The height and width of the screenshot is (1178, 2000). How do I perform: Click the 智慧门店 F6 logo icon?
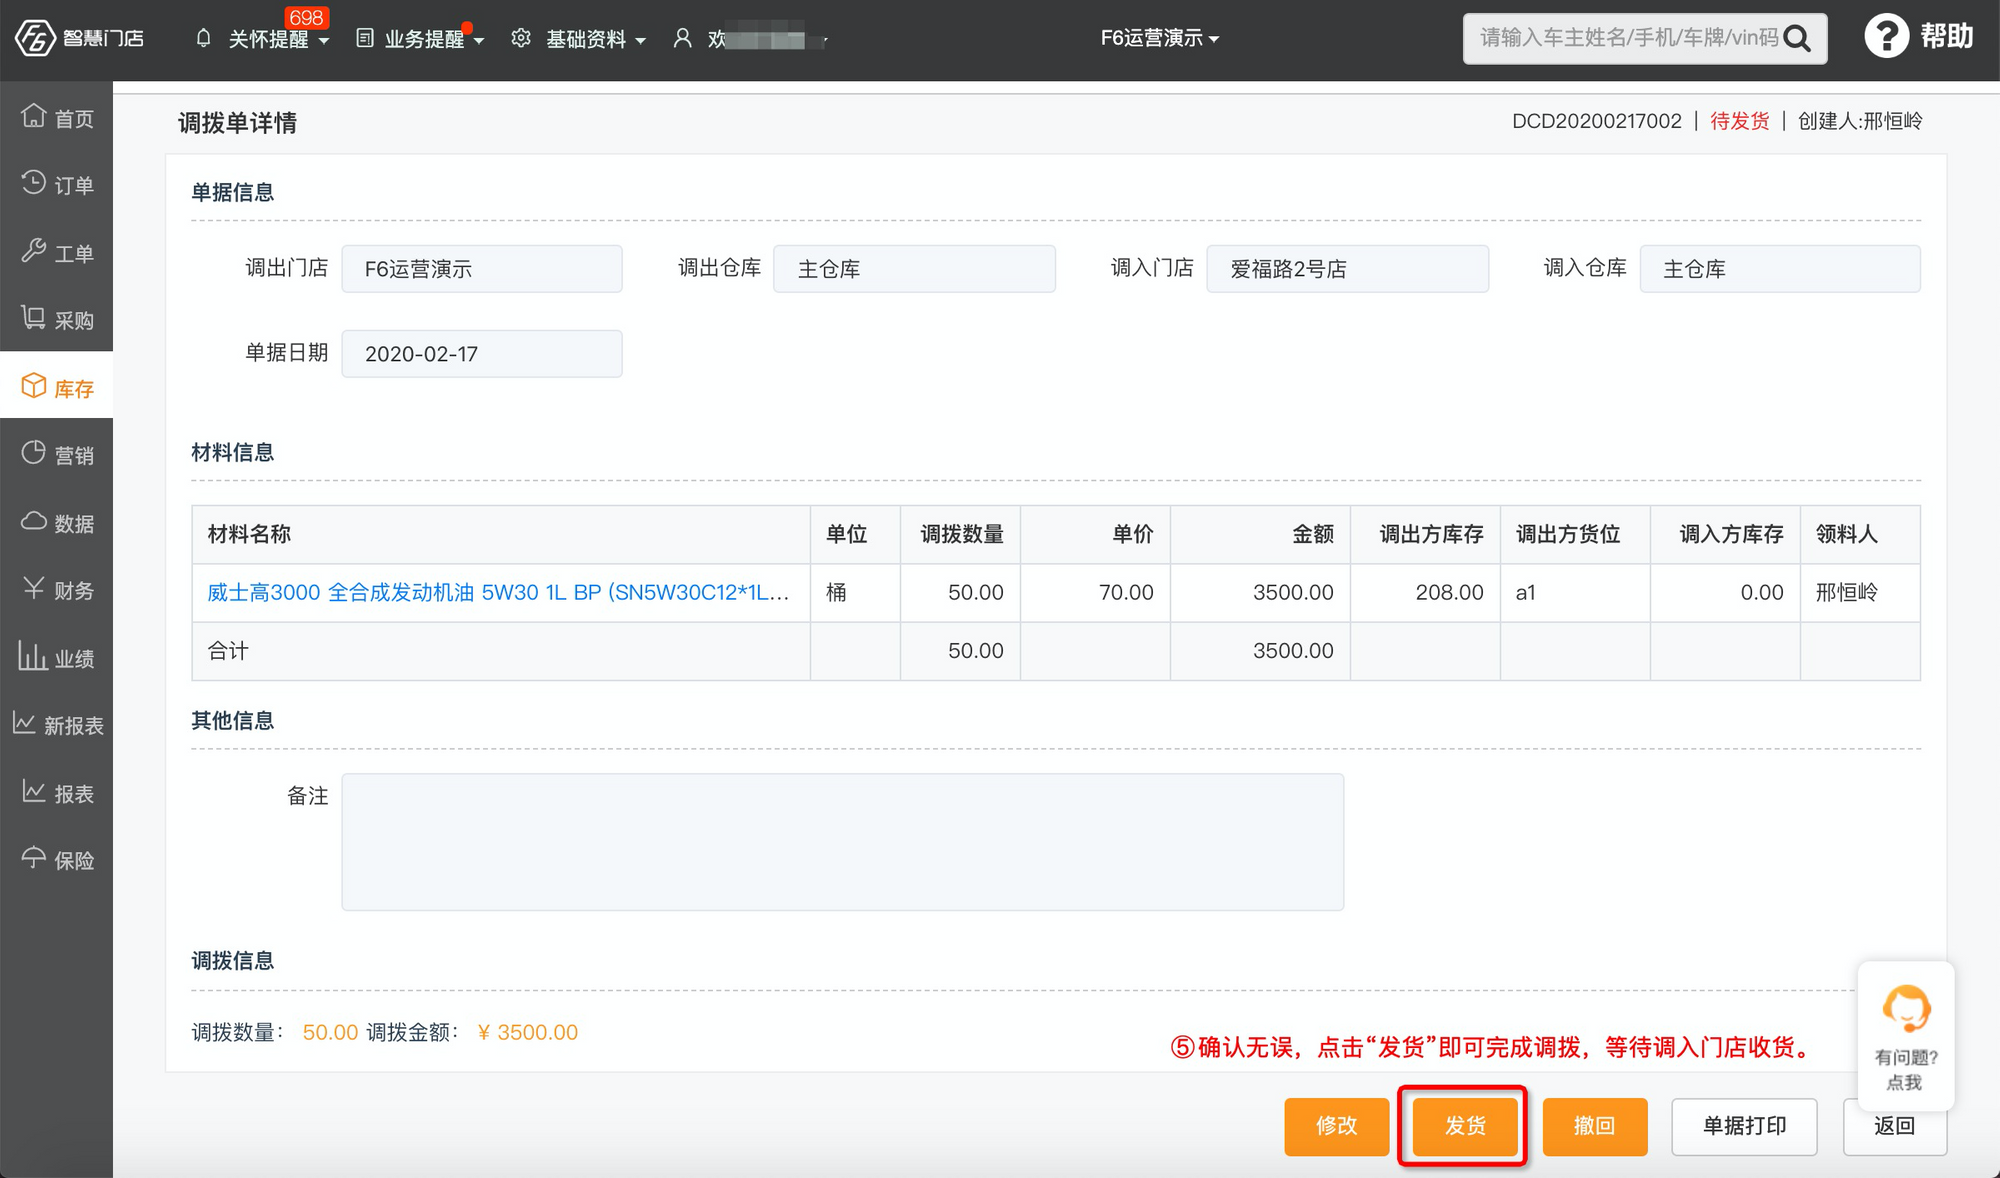pos(35,38)
